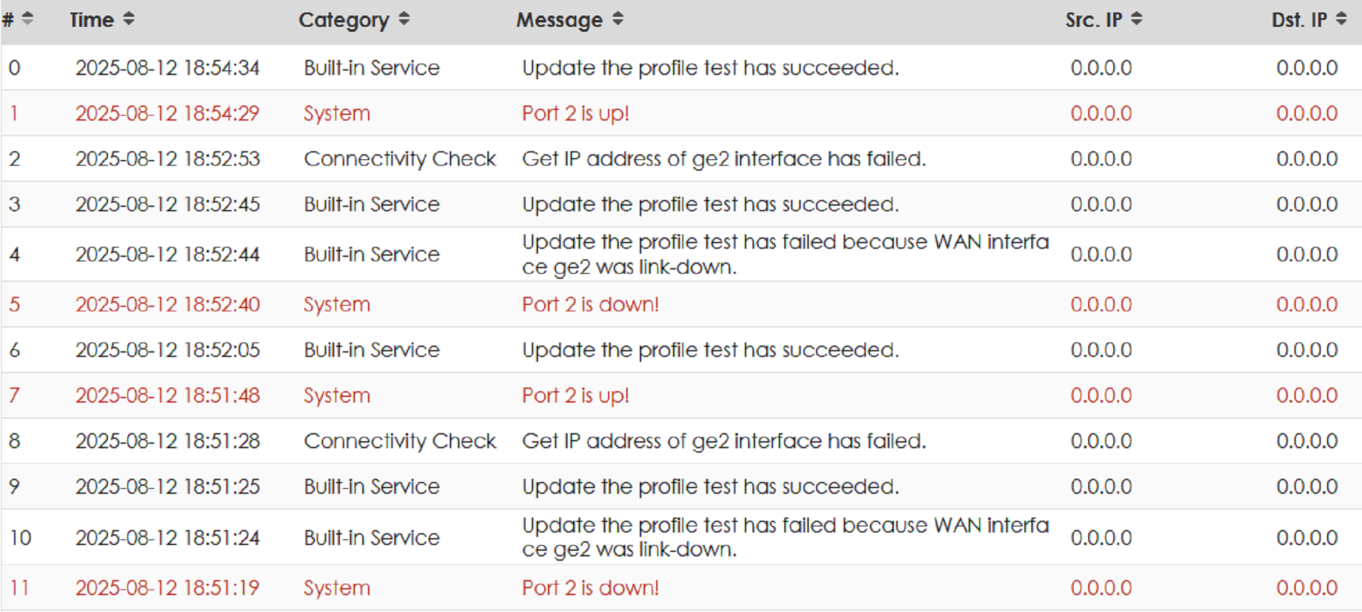Click the Time column header label
1362x612 pixels.
92,20
